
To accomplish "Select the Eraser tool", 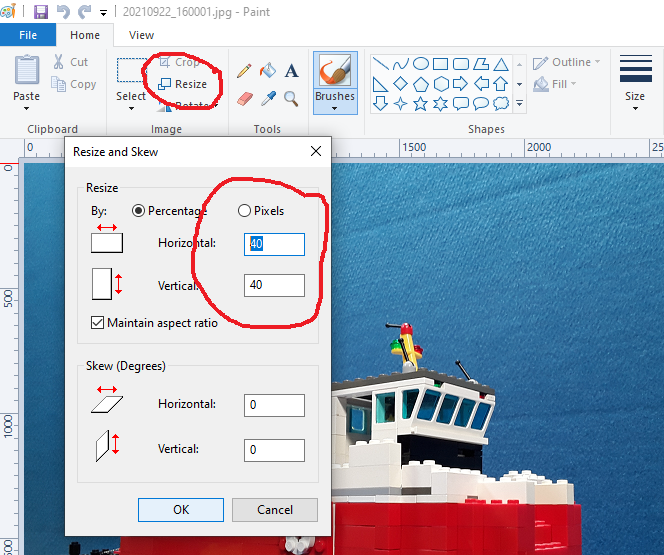I will point(244,98).
